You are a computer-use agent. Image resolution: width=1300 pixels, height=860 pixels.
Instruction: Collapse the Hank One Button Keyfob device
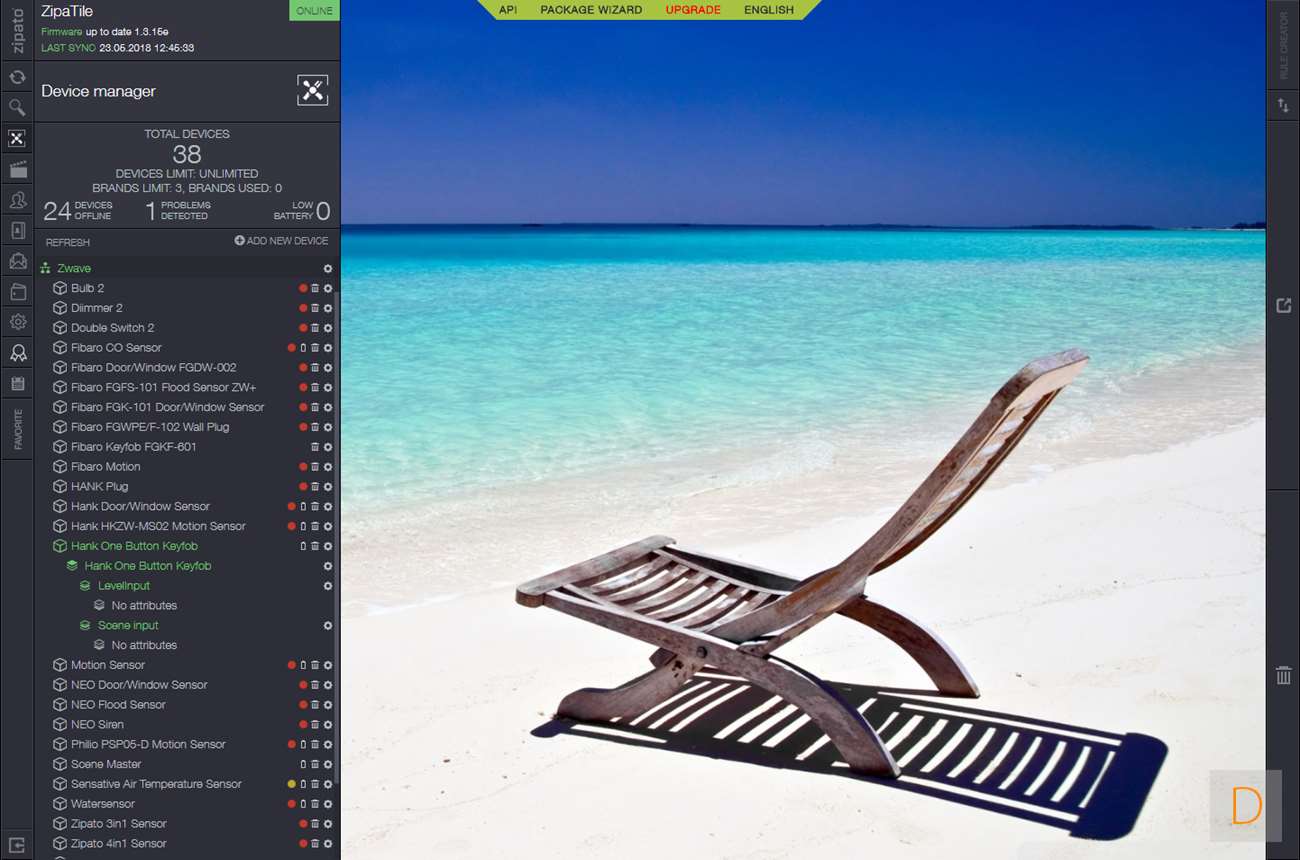tap(60, 546)
